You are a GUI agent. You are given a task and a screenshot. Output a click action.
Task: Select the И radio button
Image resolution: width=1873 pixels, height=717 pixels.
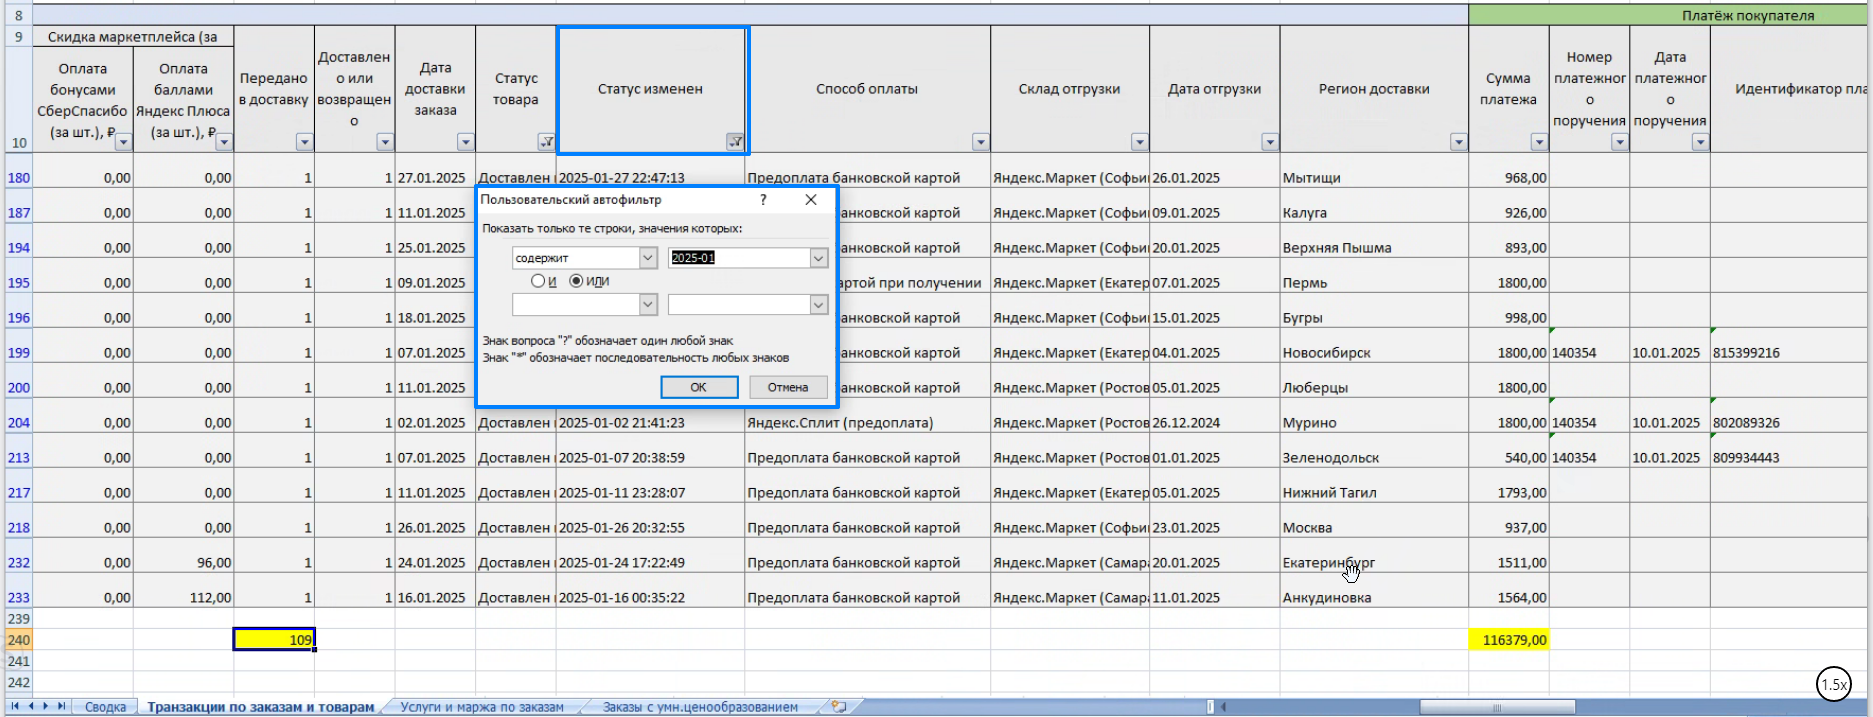click(x=538, y=281)
